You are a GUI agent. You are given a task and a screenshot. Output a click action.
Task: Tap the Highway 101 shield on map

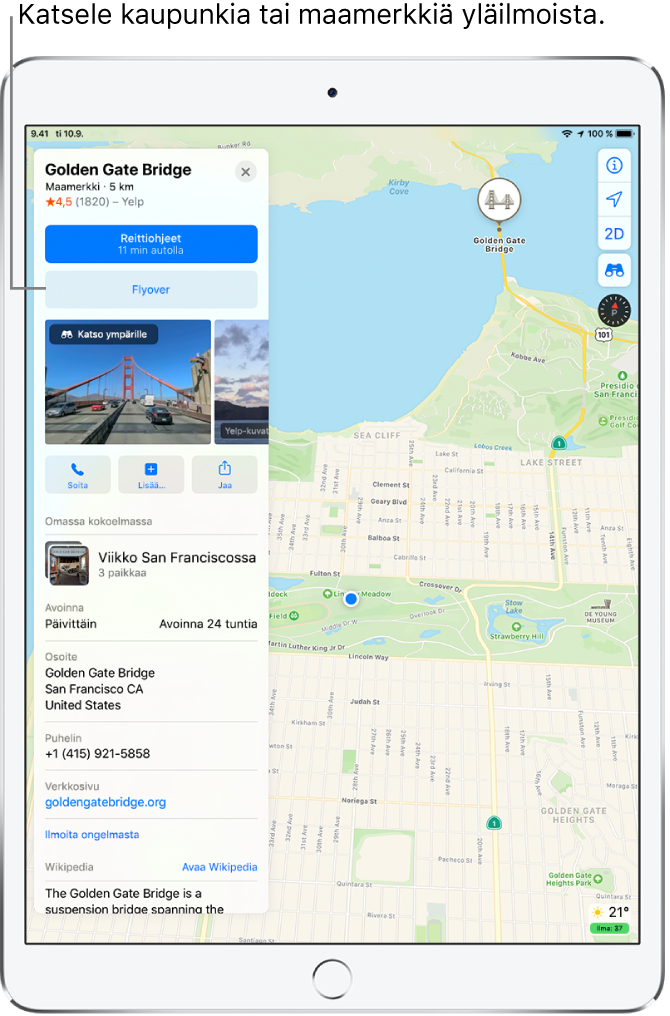click(603, 334)
